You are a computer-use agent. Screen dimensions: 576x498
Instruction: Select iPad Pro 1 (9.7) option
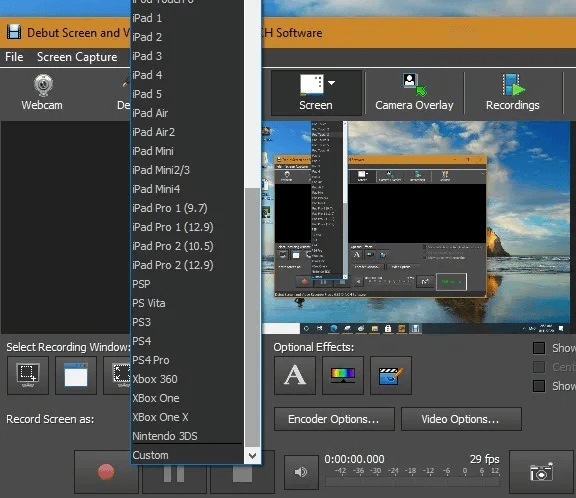click(187, 208)
